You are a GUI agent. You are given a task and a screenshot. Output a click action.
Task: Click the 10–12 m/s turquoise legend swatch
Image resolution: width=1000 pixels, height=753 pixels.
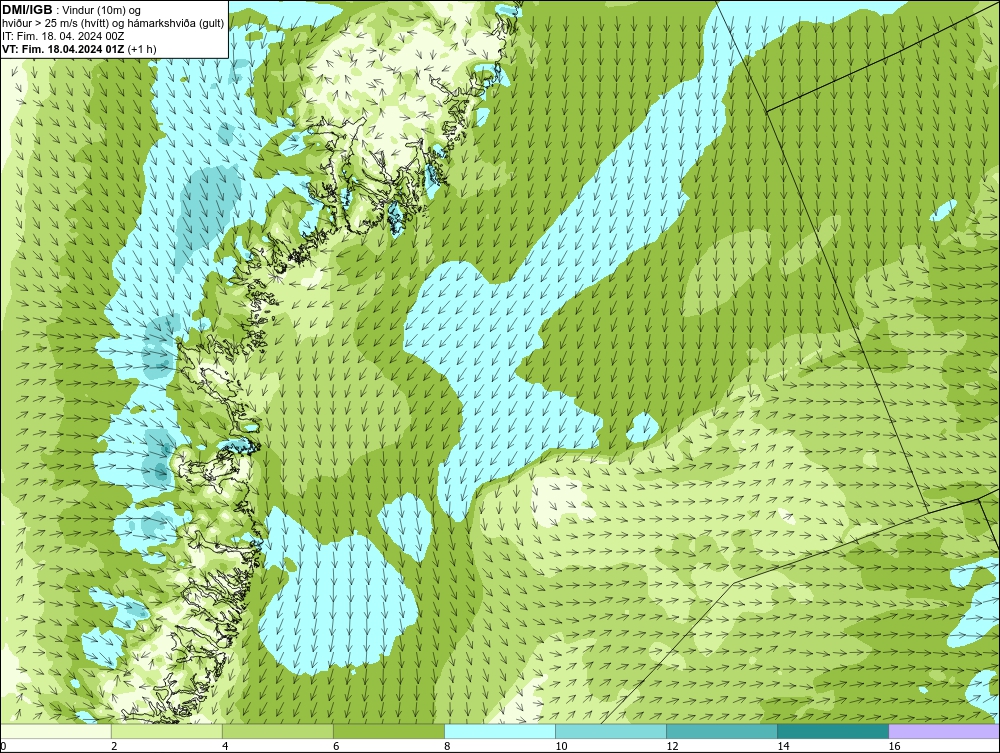(x=610, y=731)
